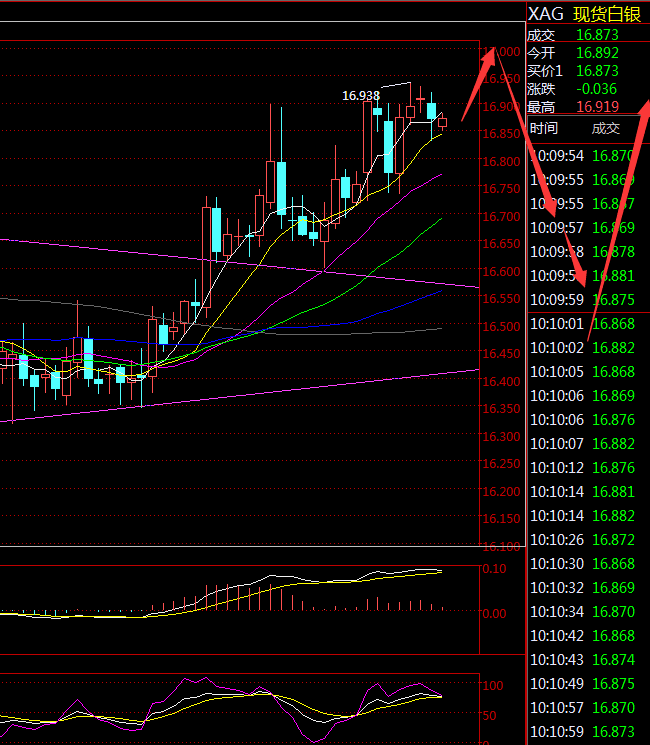Click the 16.938 high price label on chart
Viewport: 650px width, 745px height.
click(361, 96)
